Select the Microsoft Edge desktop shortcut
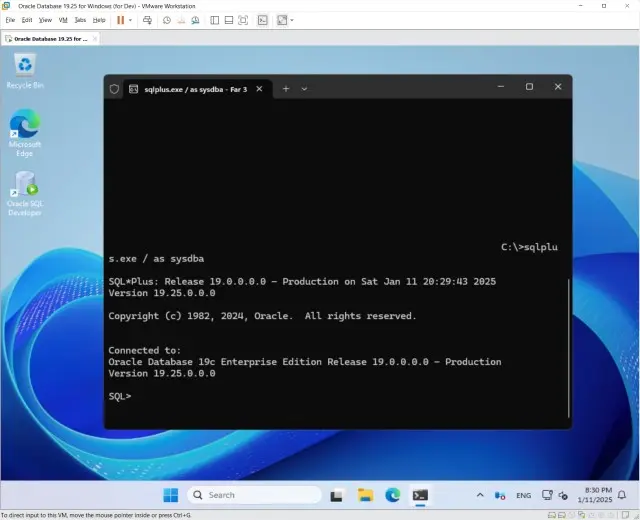640x520 pixels. tap(24, 133)
